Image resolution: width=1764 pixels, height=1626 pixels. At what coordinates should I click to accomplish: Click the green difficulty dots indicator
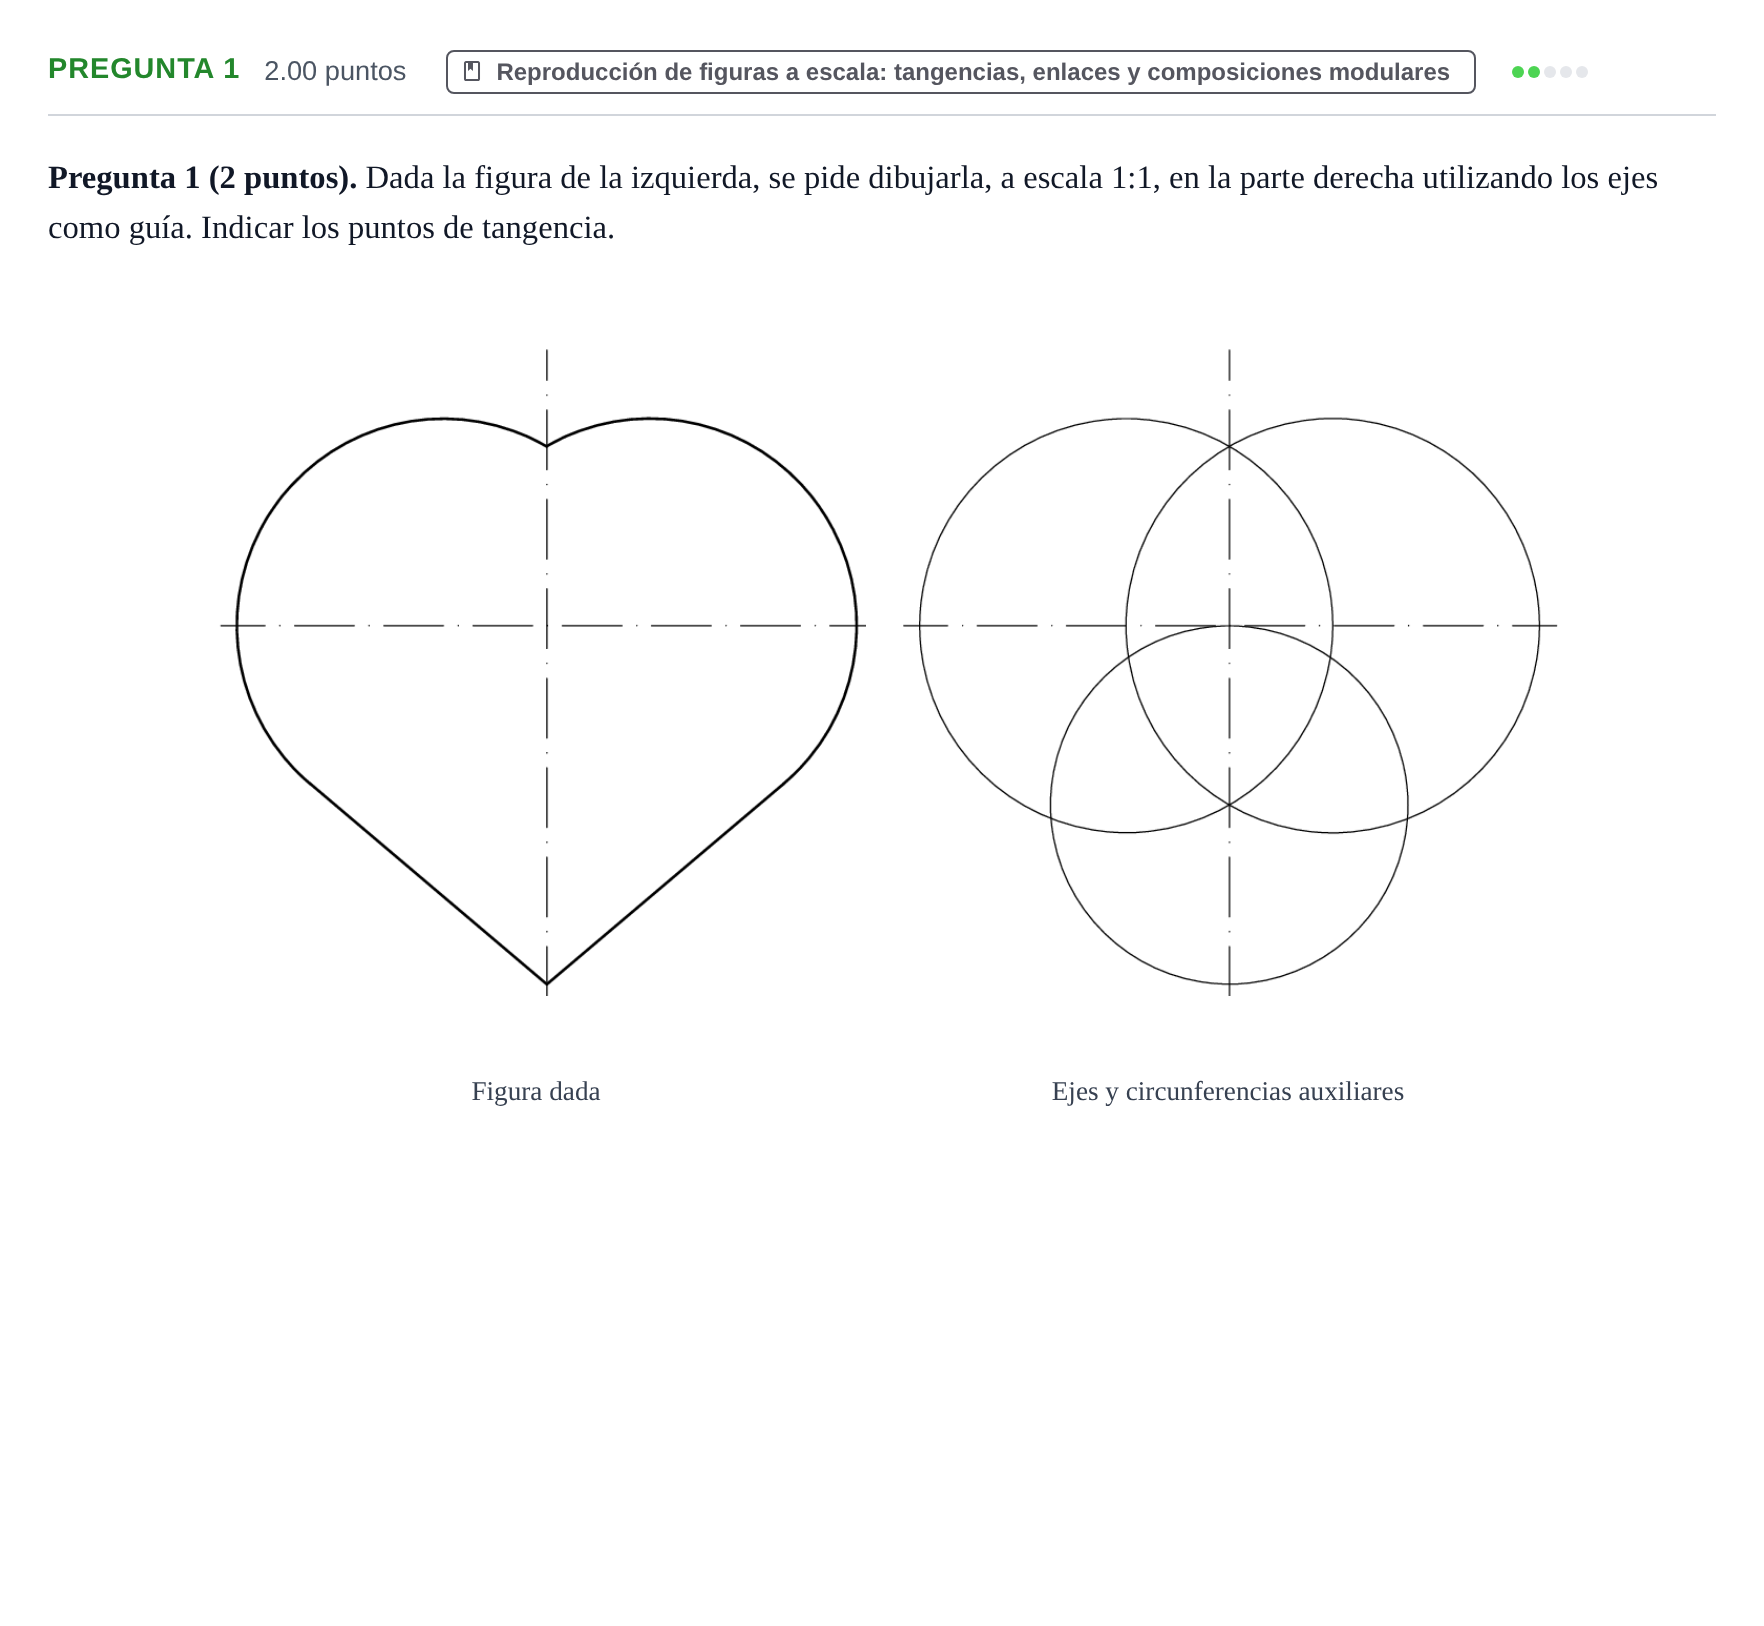click(x=1549, y=72)
